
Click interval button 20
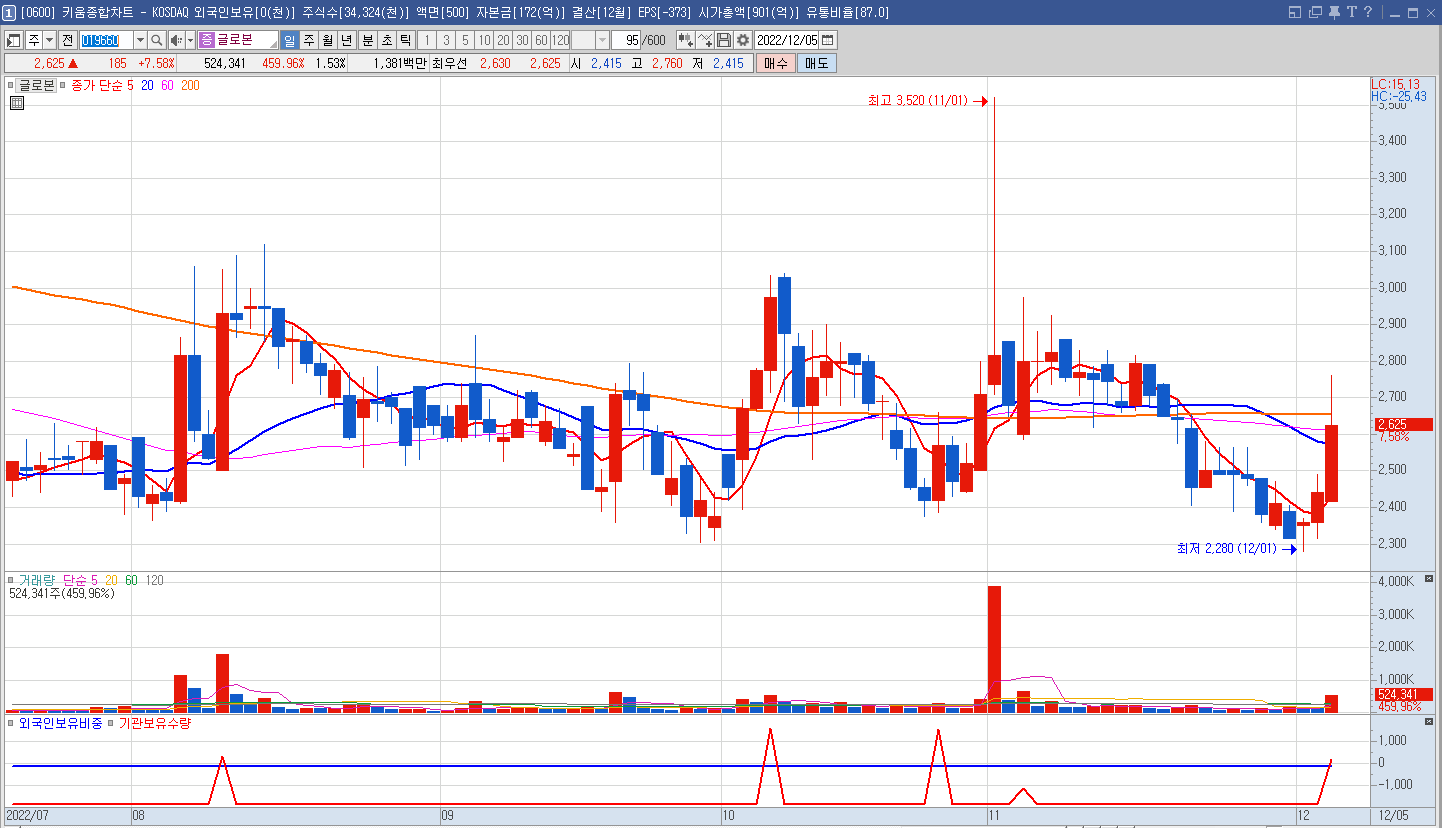point(503,40)
